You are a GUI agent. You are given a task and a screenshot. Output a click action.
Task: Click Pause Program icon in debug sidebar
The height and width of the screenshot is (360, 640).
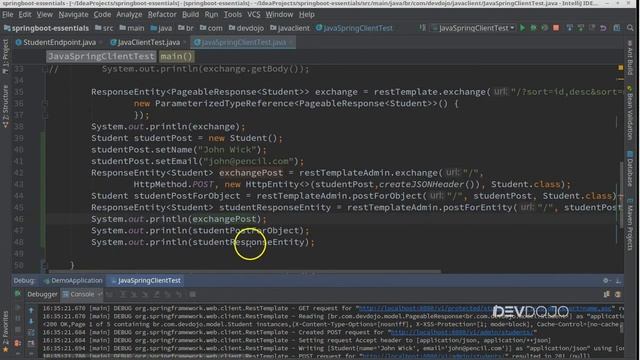pos(18,318)
